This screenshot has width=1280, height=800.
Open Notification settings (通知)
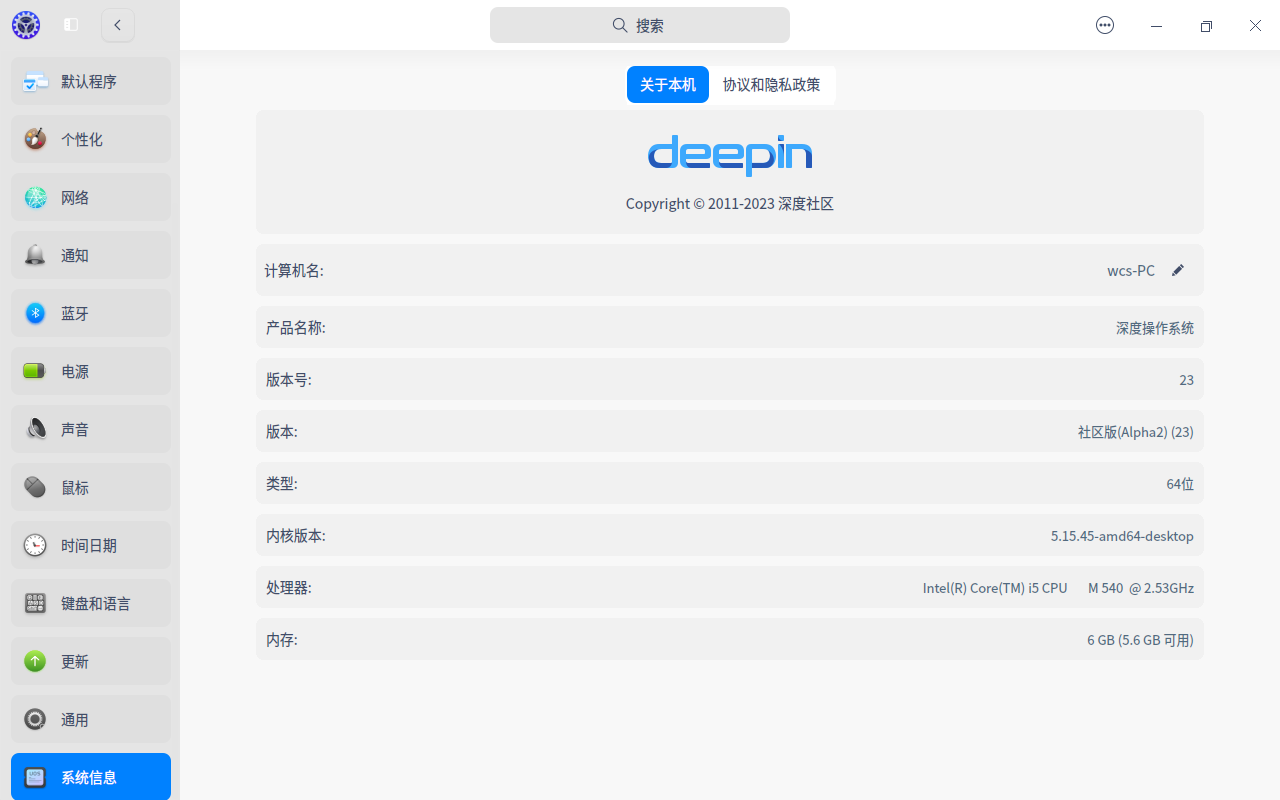[90, 255]
